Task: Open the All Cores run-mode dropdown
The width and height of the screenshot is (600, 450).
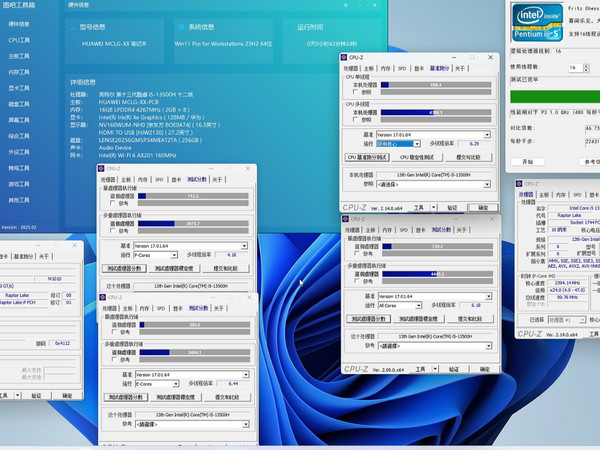Action: 400,305
